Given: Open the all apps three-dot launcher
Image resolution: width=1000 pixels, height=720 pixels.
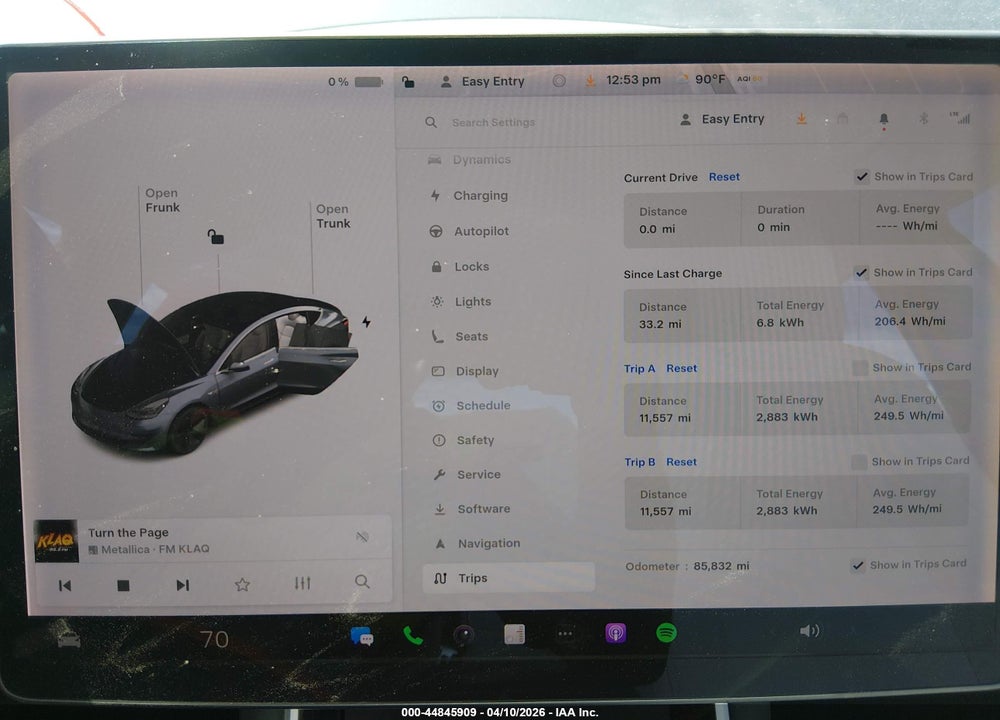Looking at the screenshot, I should (x=565, y=633).
